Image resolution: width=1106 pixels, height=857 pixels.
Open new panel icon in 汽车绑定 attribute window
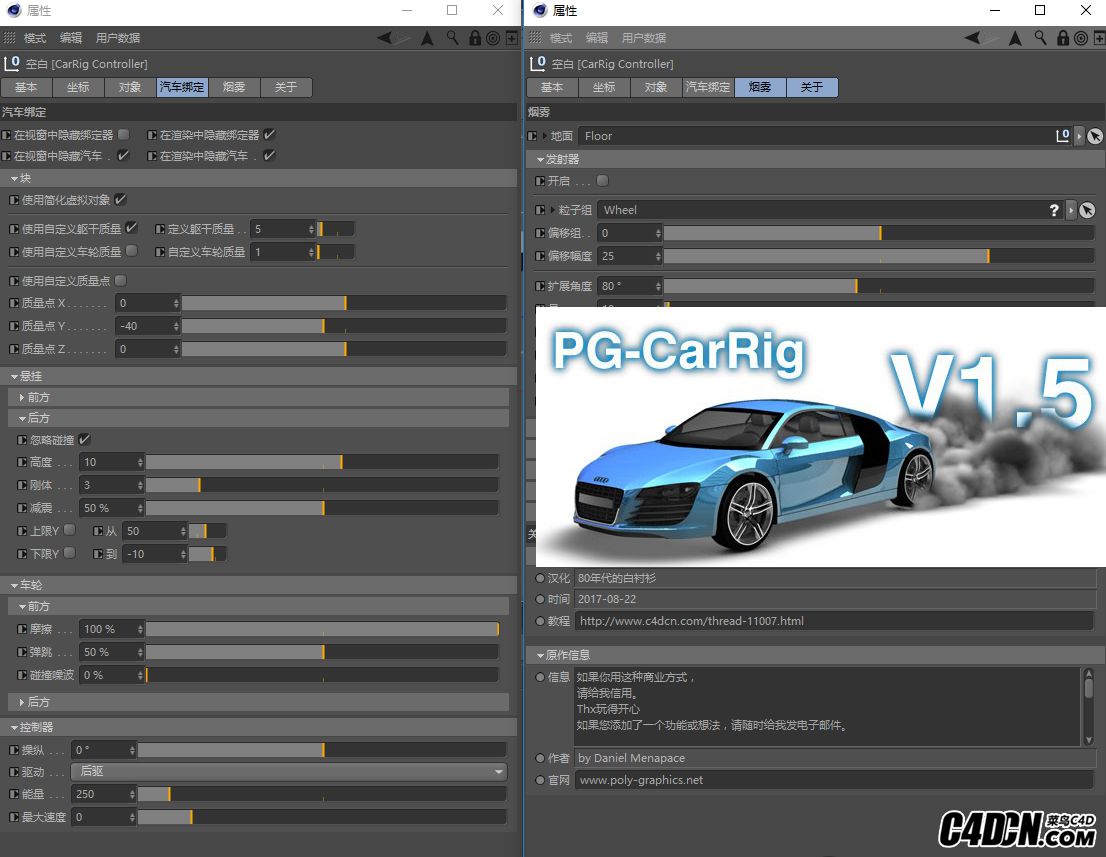[512, 37]
